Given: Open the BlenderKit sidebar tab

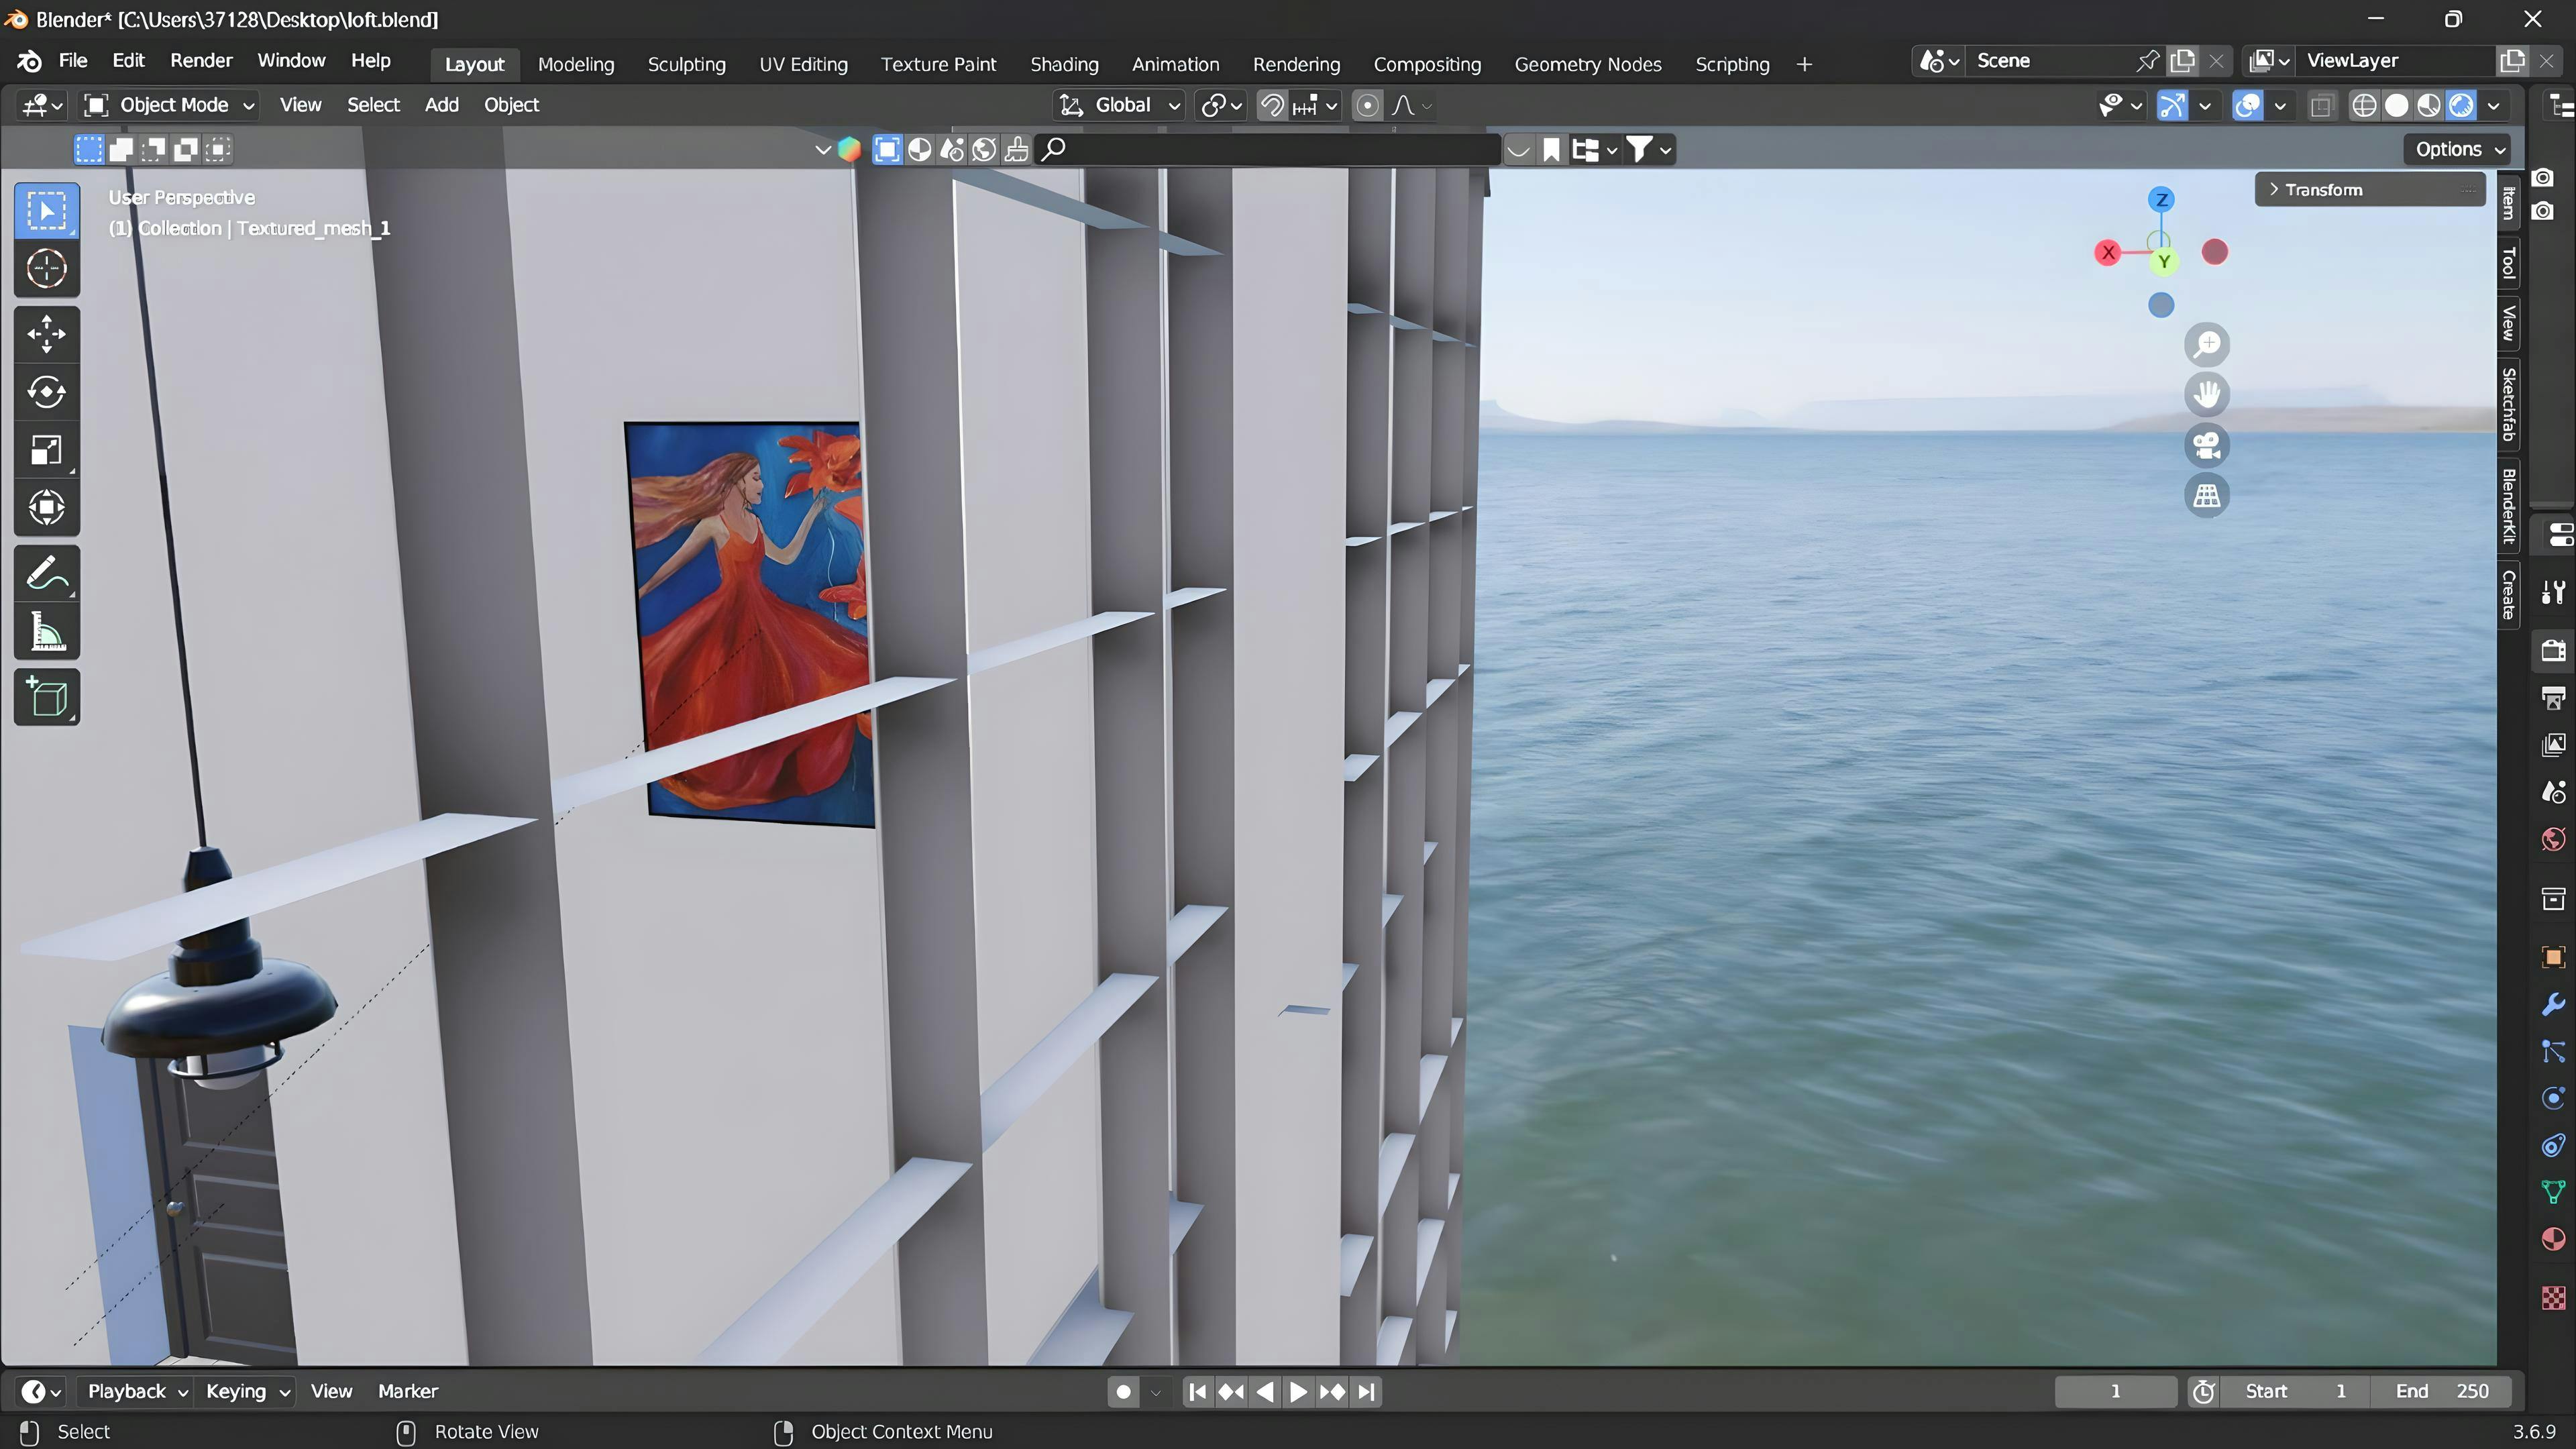Looking at the screenshot, I should [x=2508, y=506].
